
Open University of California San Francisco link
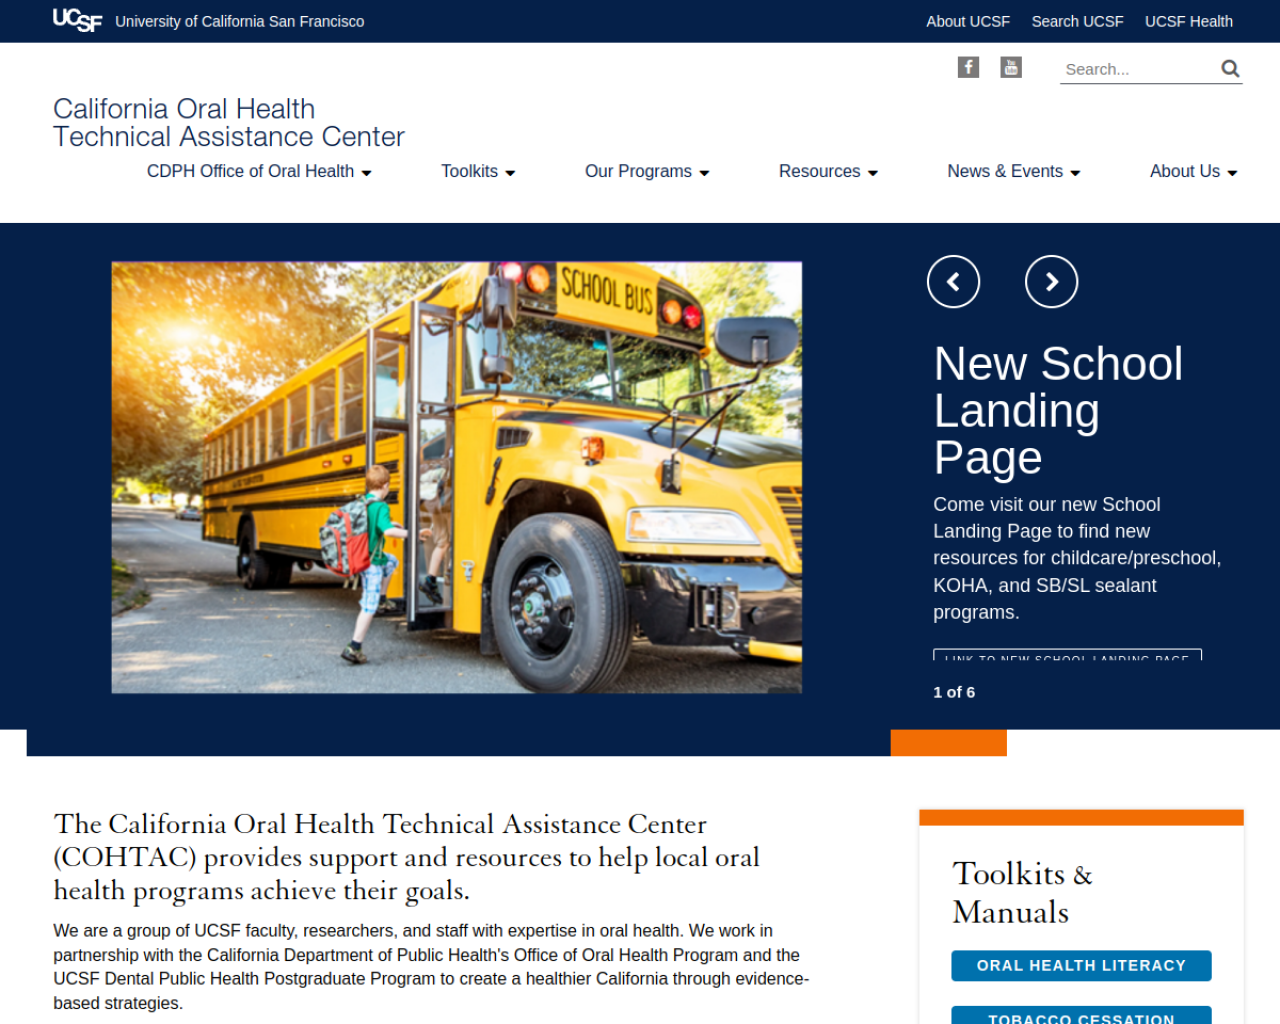(240, 21)
